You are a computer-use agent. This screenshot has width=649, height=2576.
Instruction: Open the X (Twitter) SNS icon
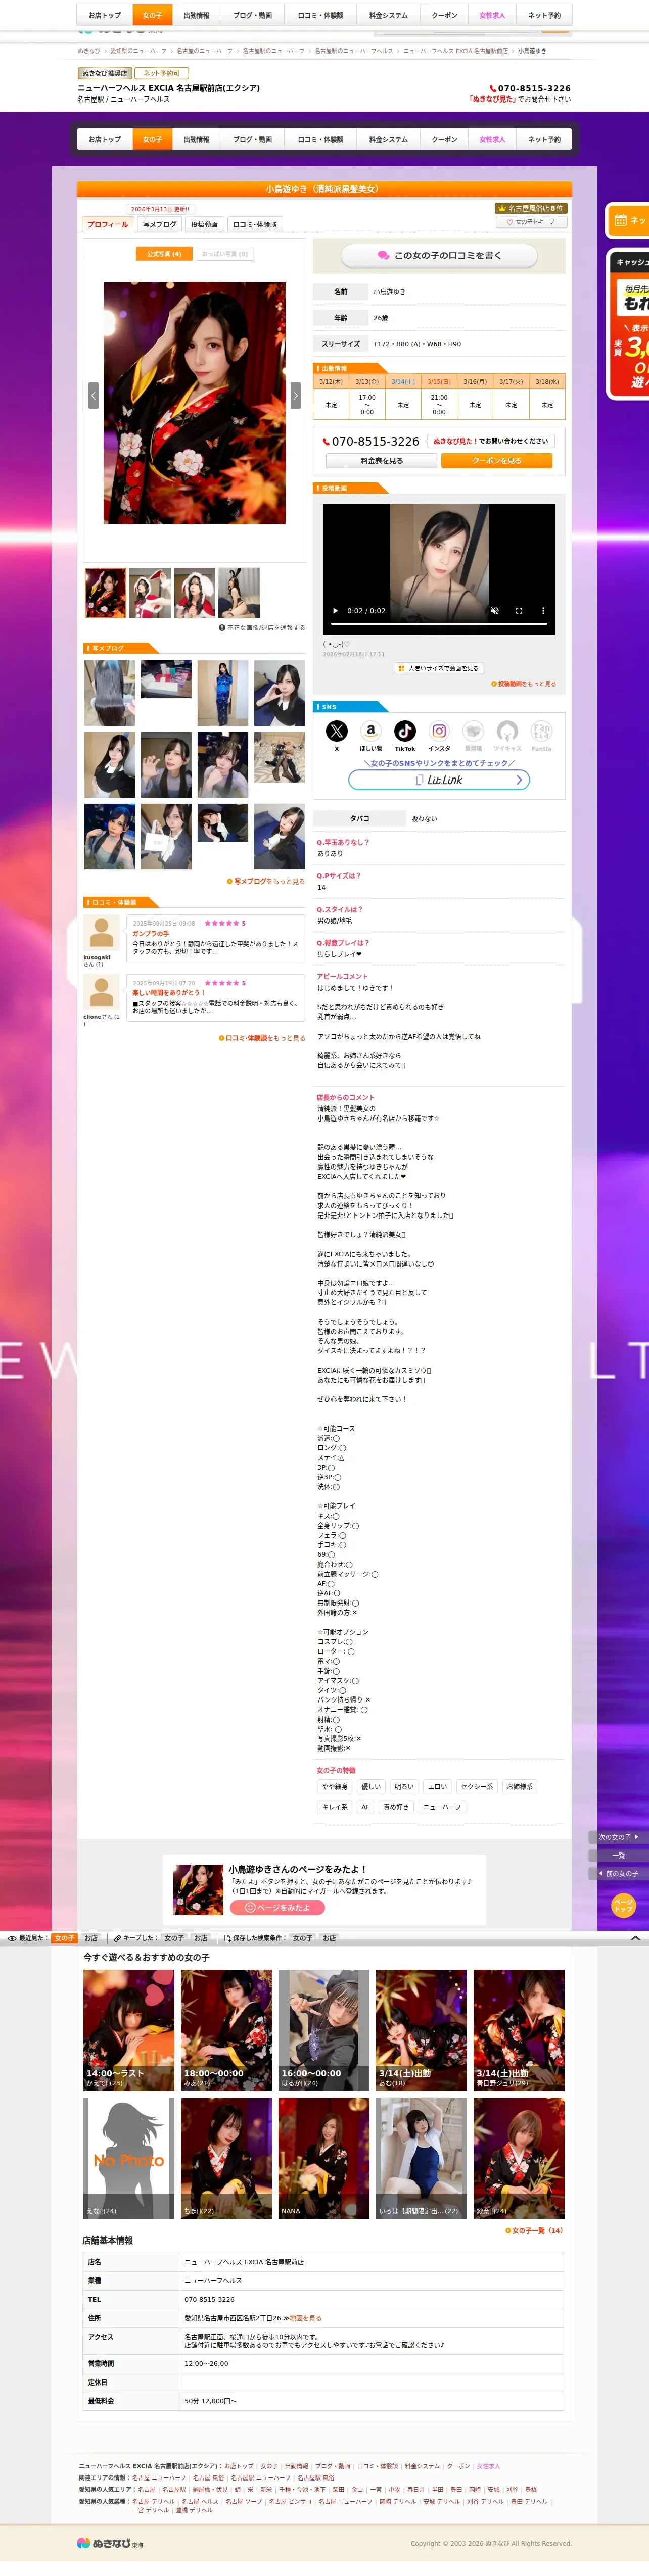(x=337, y=731)
